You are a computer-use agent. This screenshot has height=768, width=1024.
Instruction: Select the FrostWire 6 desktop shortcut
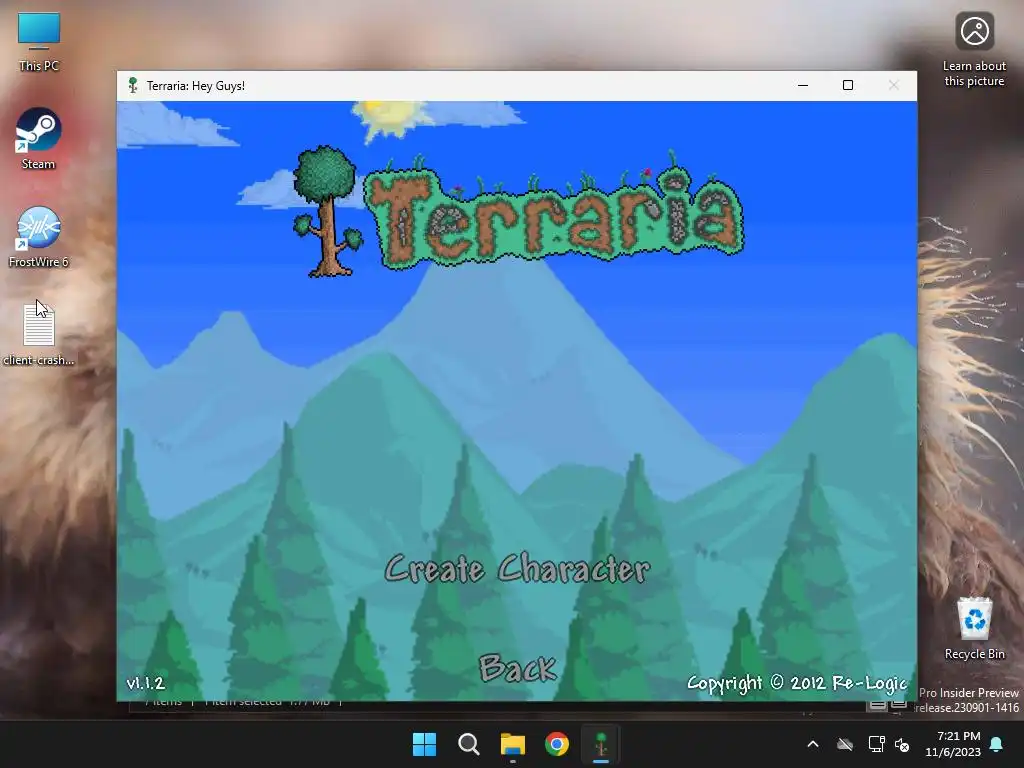tap(39, 237)
